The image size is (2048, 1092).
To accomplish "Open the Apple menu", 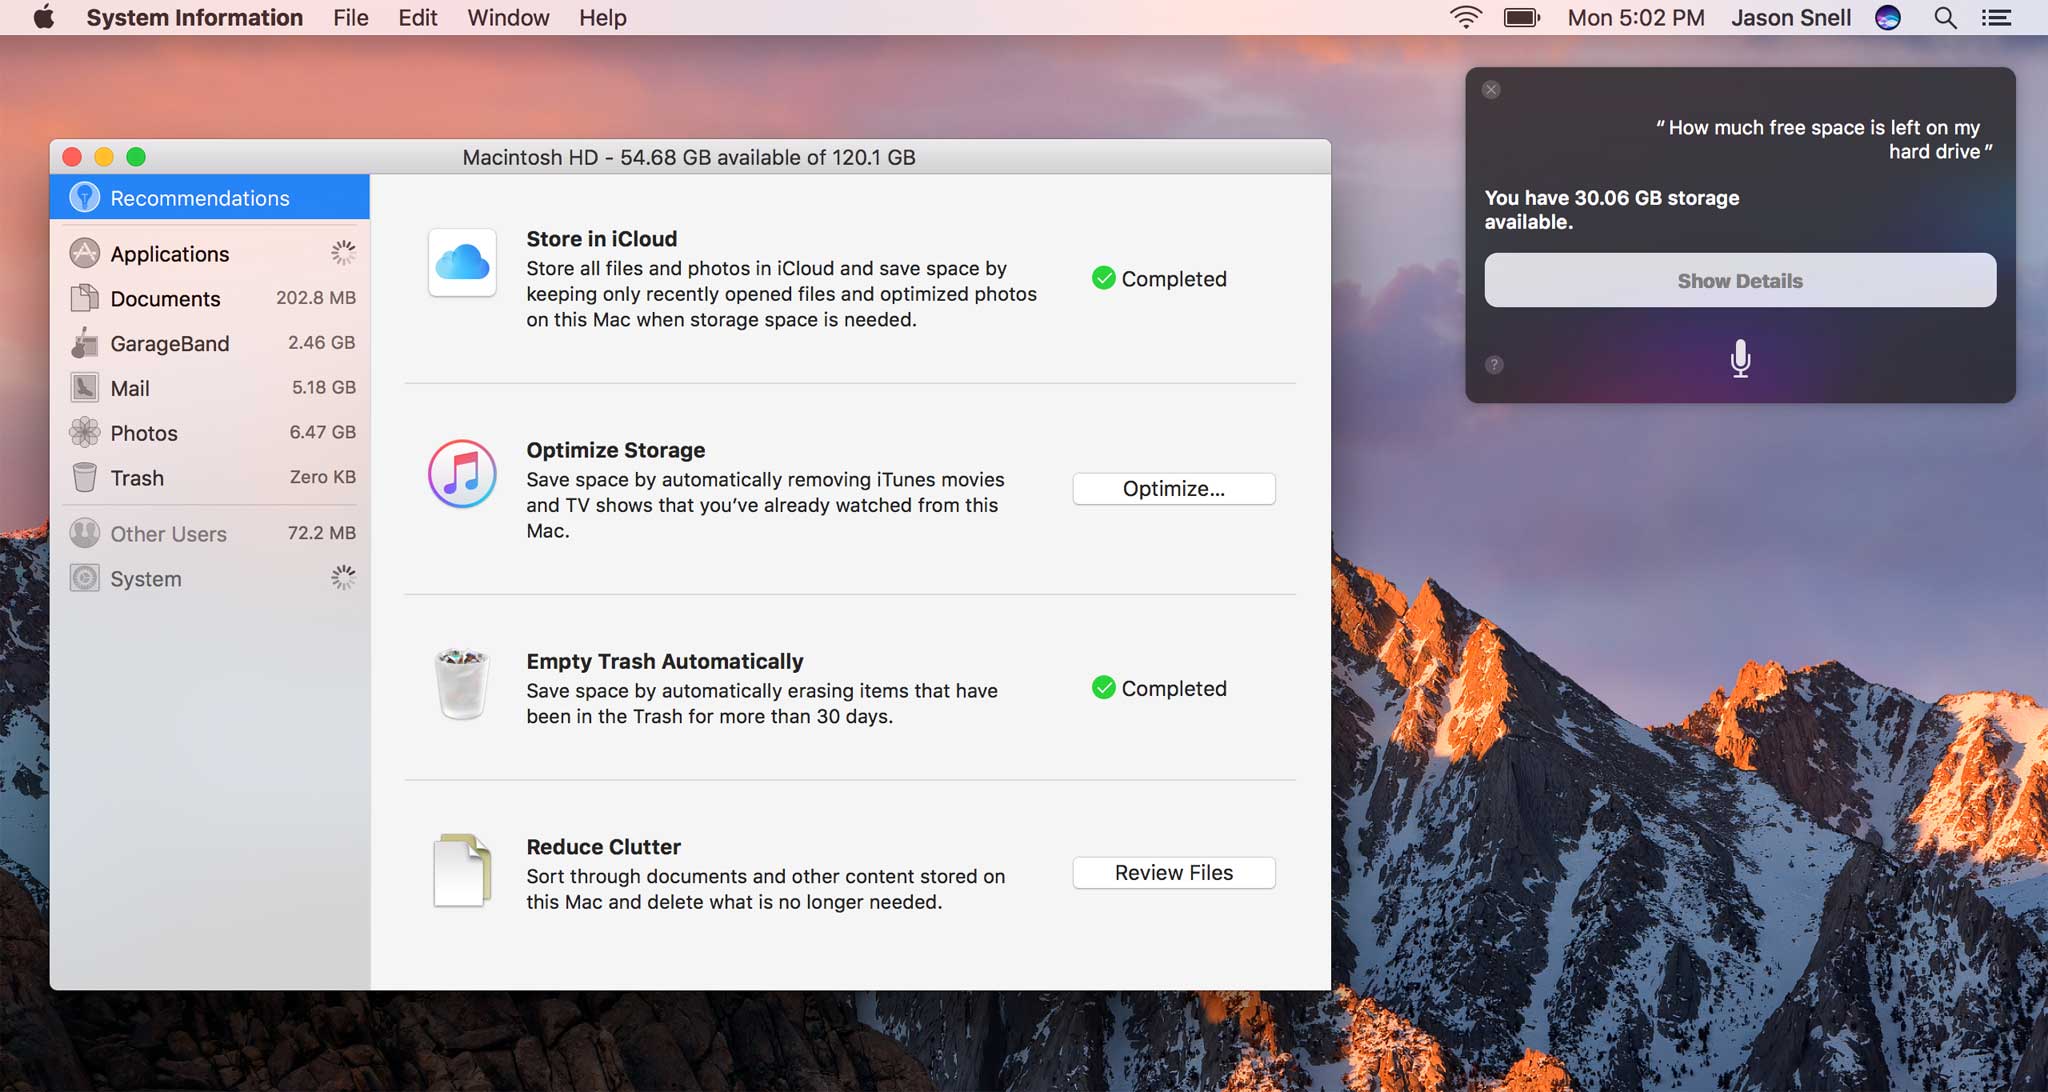I will [43, 18].
